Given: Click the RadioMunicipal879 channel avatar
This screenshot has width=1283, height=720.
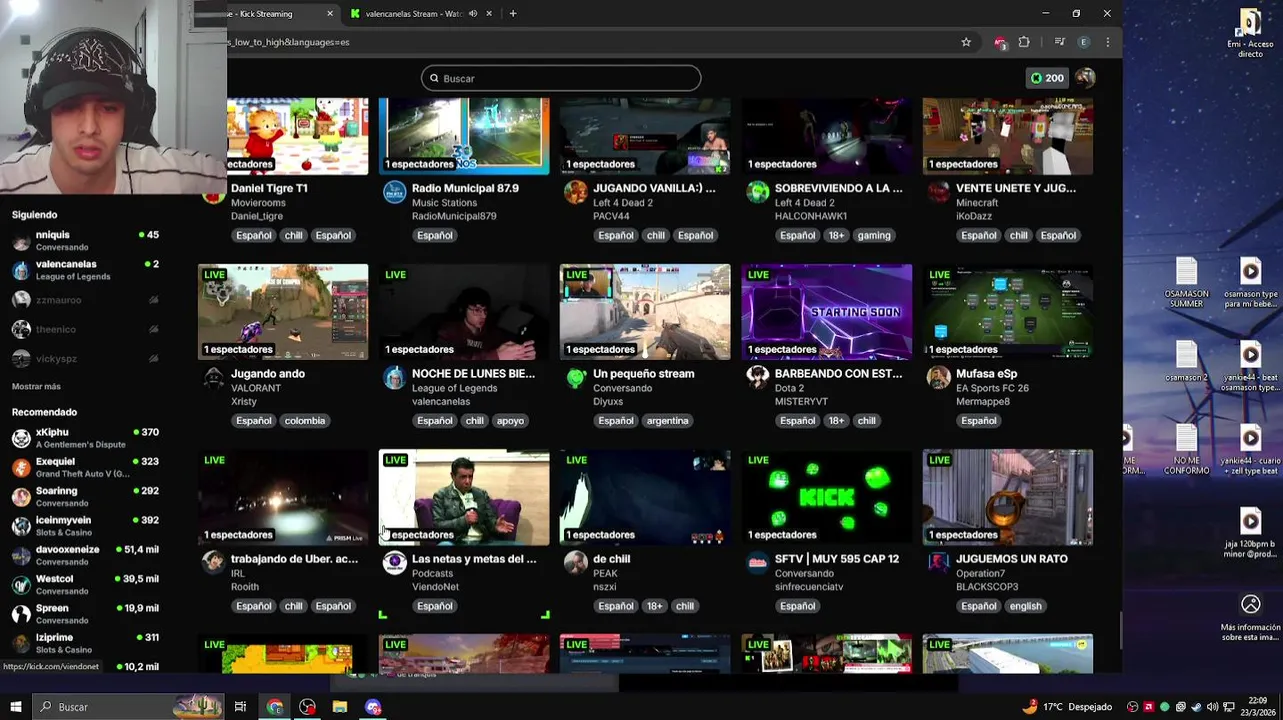Looking at the screenshot, I should (394, 192).
